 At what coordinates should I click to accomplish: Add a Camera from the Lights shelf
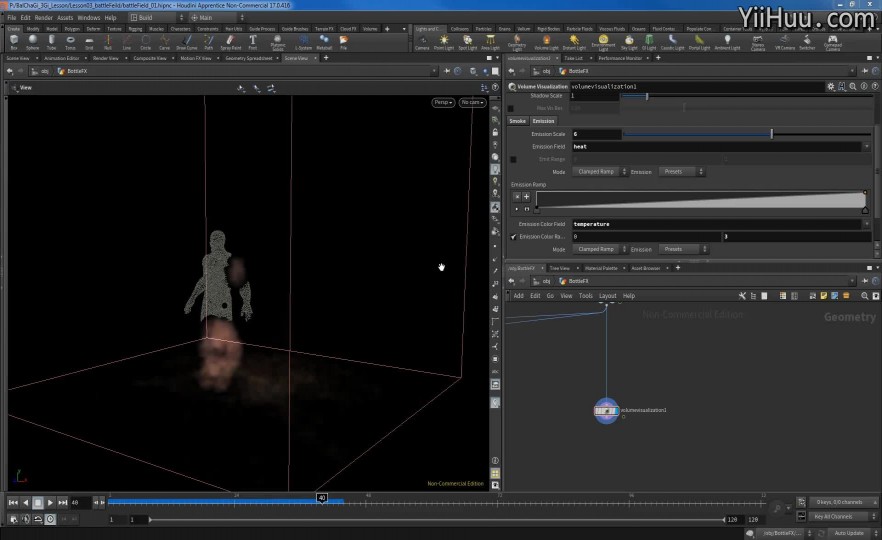click(422, 42)
